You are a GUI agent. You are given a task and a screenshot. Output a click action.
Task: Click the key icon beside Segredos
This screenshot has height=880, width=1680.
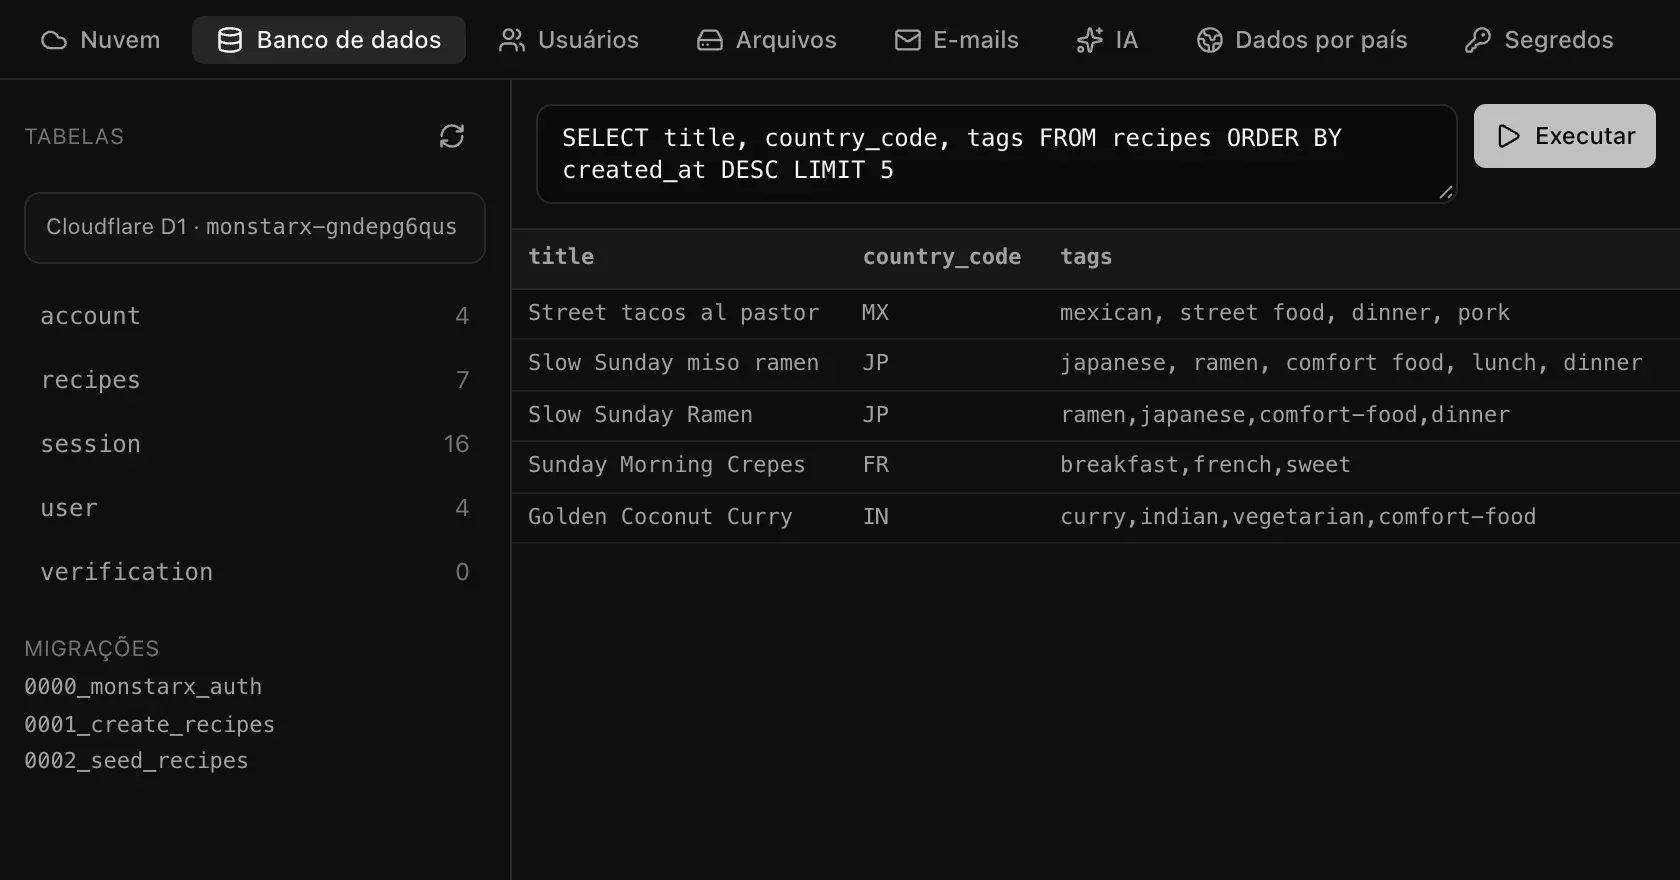pyautogui.click(x=1478, y=40)
